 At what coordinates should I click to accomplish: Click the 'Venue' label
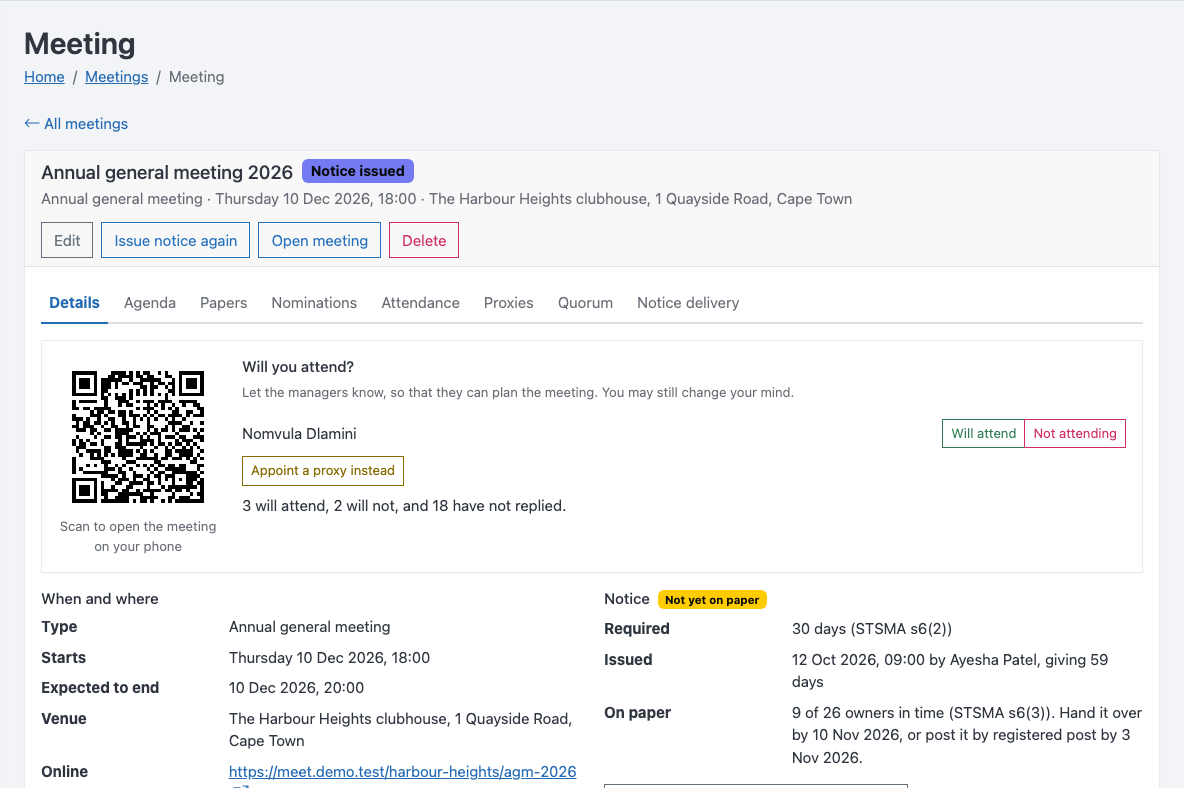63,719
